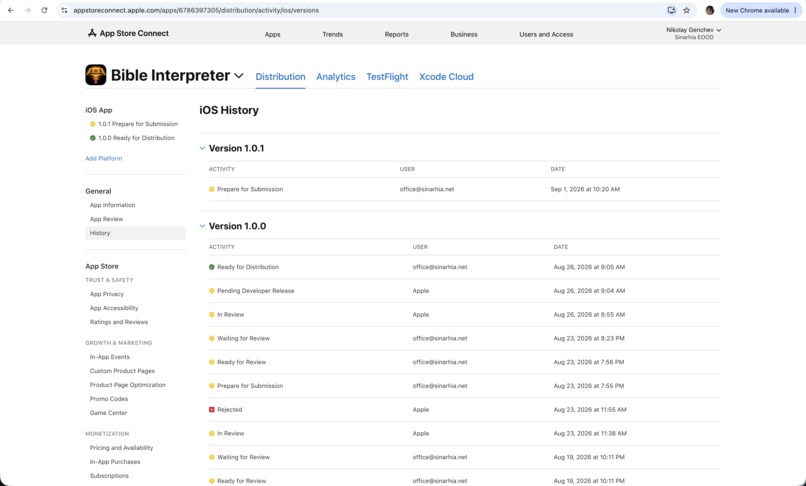Image resolution: width=806 pixels, height=486 pixels.
Task: Open App Privacy in the sidebar
Action: [x=106, y=294]
